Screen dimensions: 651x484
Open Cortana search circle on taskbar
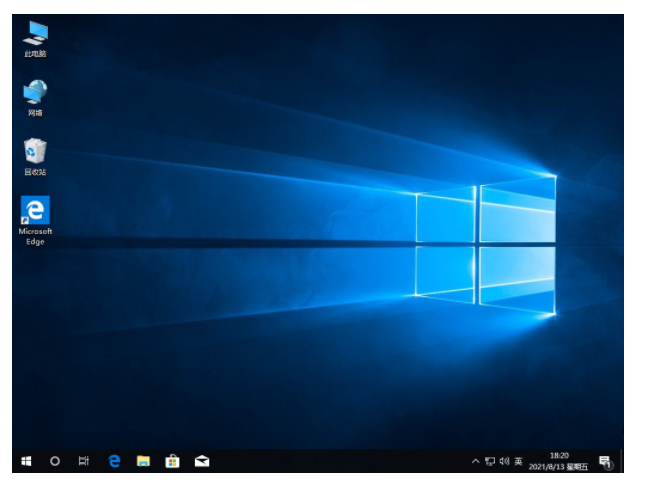click(x=55, y=461)
